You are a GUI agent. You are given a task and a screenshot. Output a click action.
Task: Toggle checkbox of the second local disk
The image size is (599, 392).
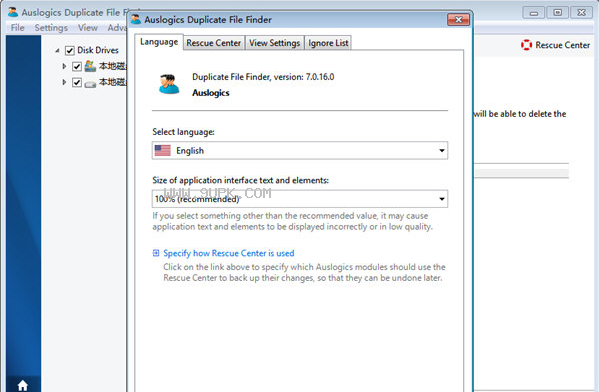pos(77,83)
